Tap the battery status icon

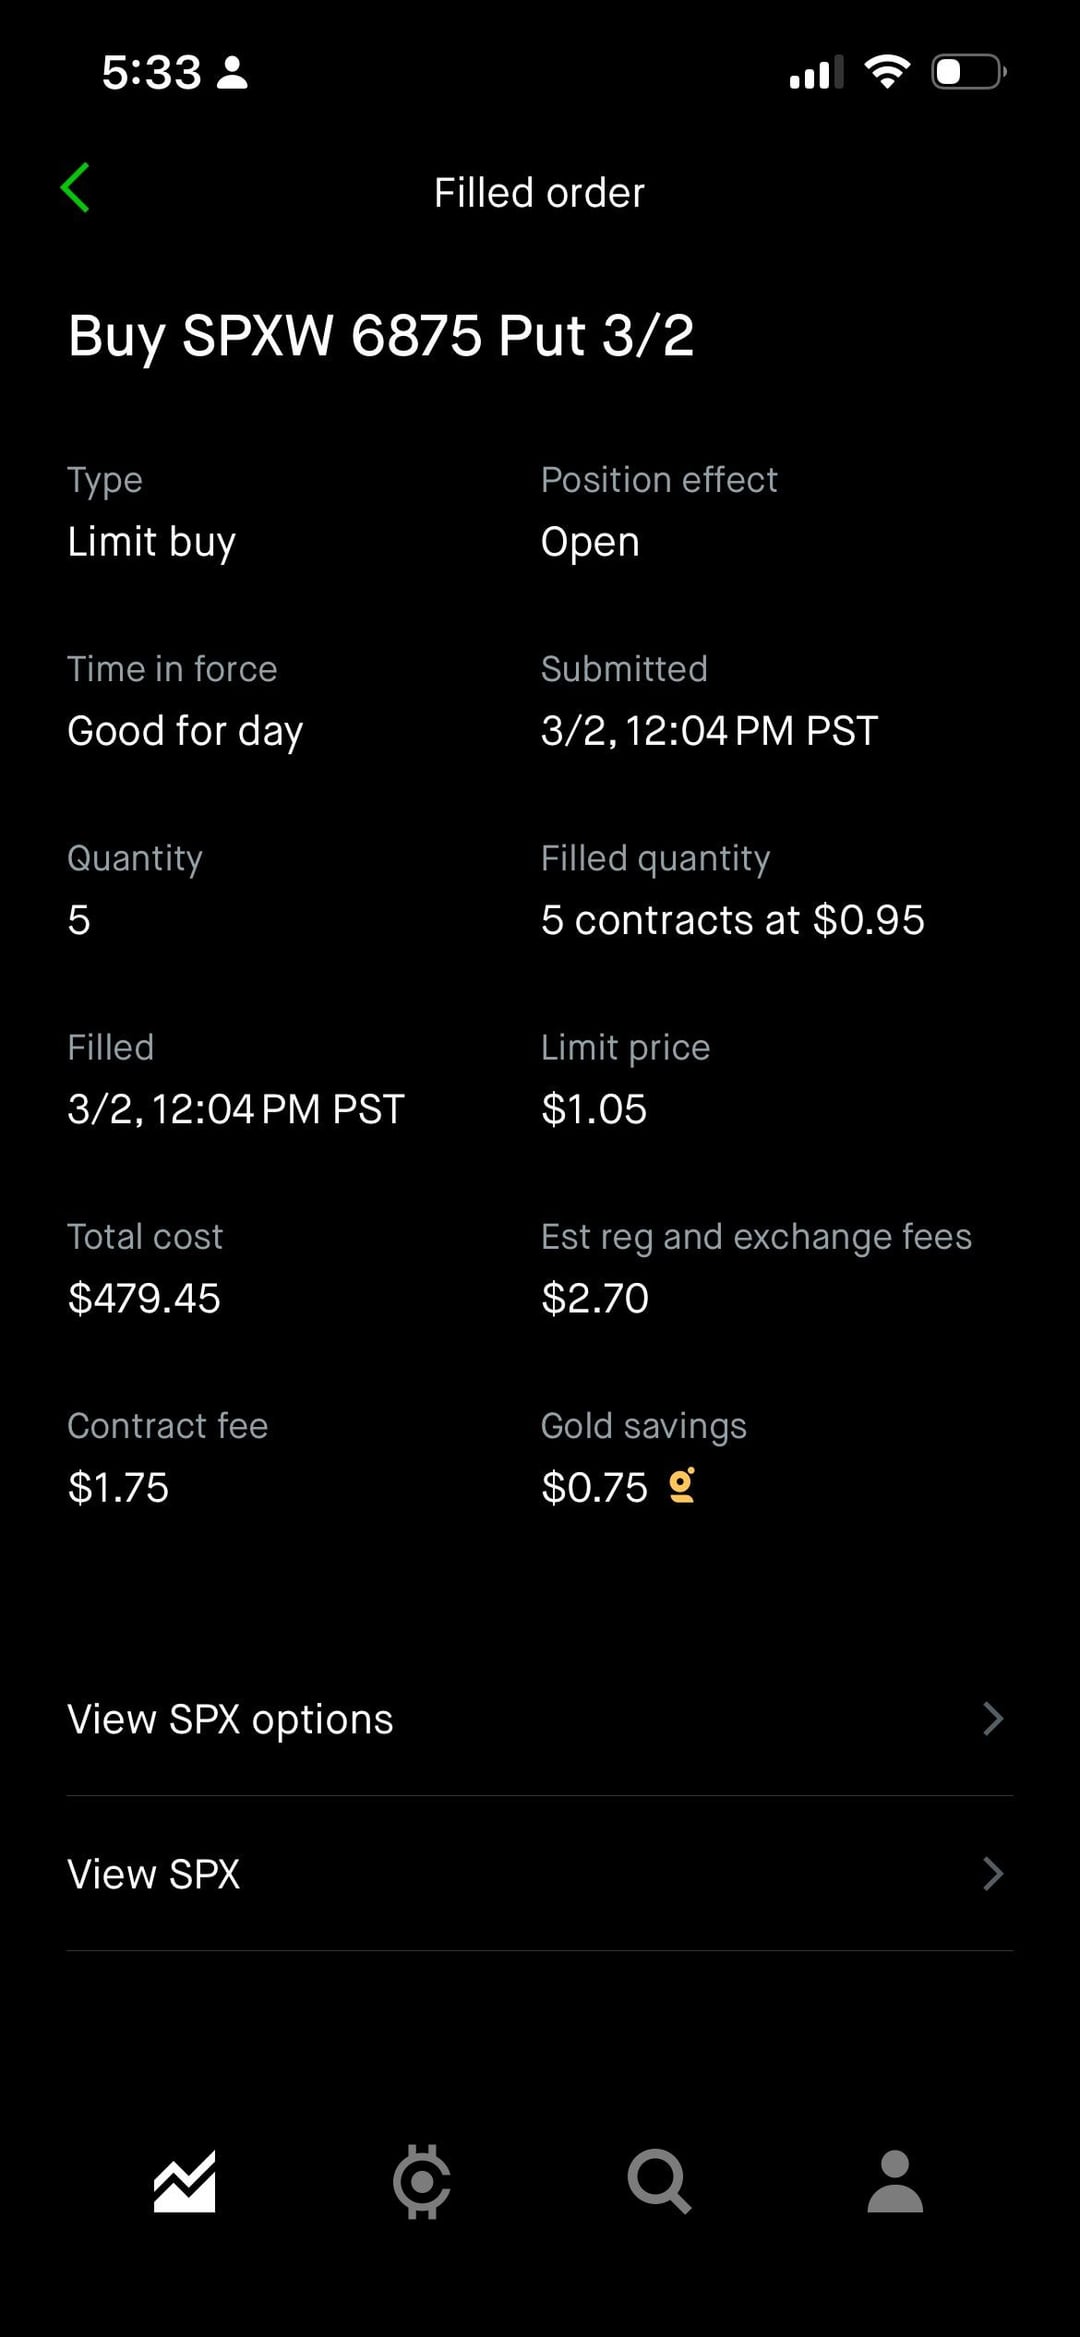[x=968, y=72]
